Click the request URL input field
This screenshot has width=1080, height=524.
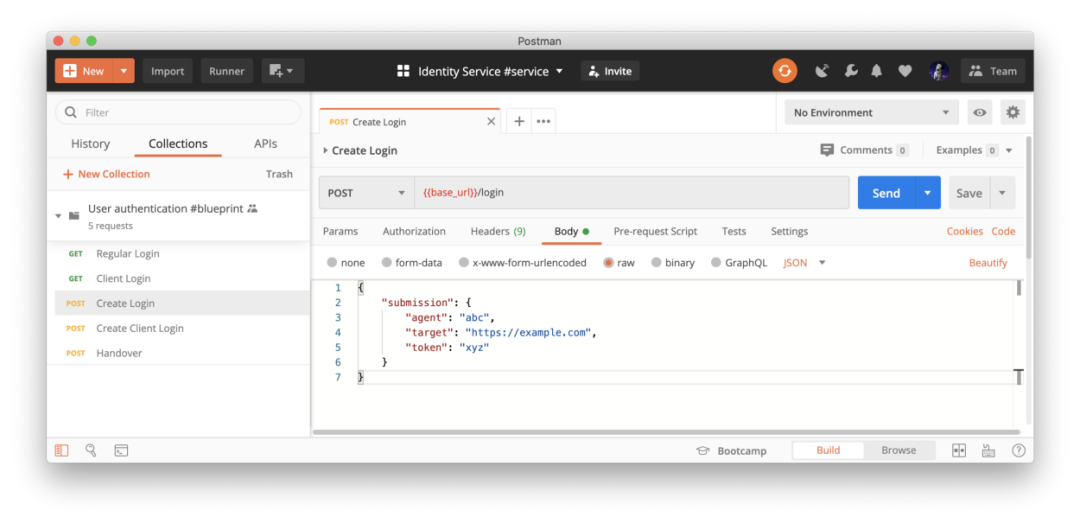tap(631, 193)
